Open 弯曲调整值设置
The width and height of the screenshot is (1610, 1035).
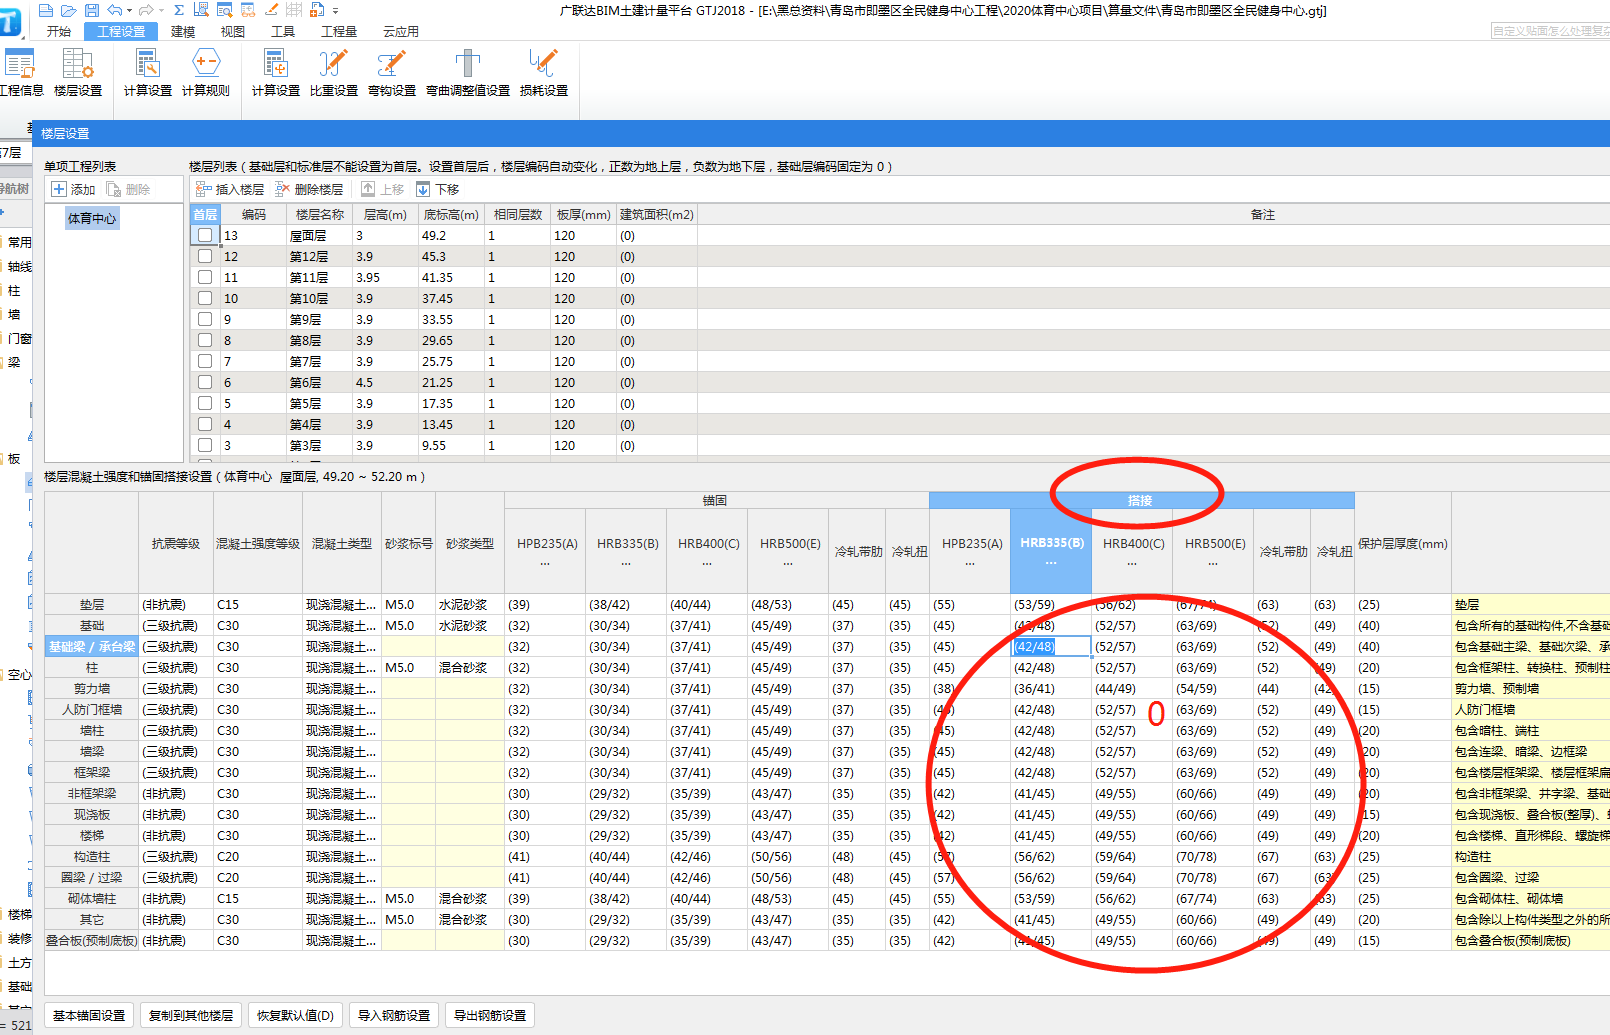click(468, 73)
